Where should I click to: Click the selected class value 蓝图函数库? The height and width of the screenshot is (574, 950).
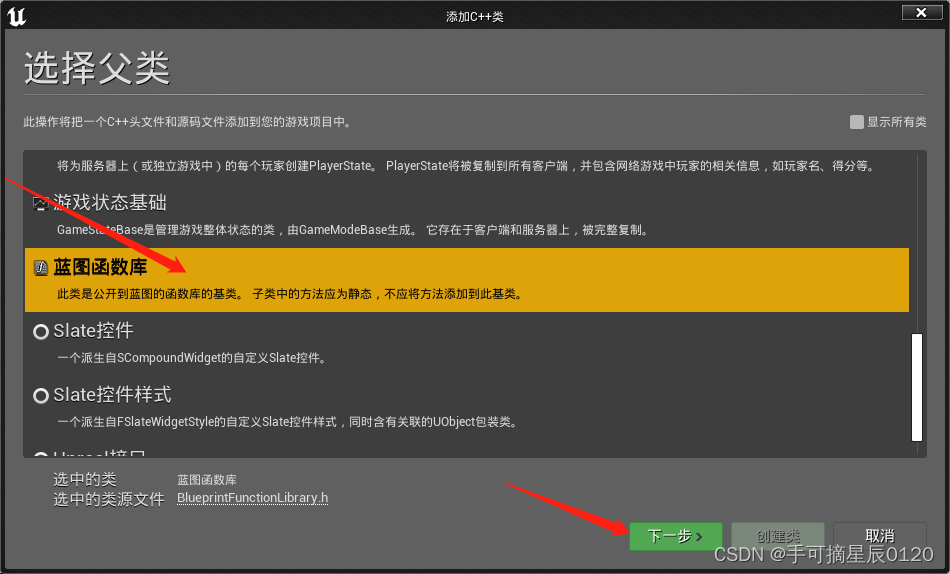(x=207, y=479)
